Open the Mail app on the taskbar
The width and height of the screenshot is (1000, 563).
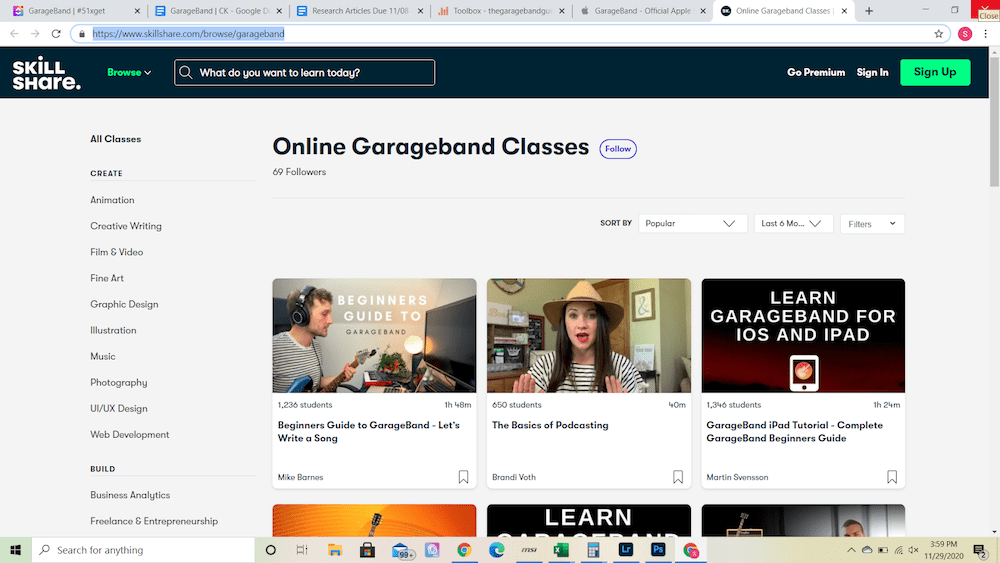click(401, 550)
